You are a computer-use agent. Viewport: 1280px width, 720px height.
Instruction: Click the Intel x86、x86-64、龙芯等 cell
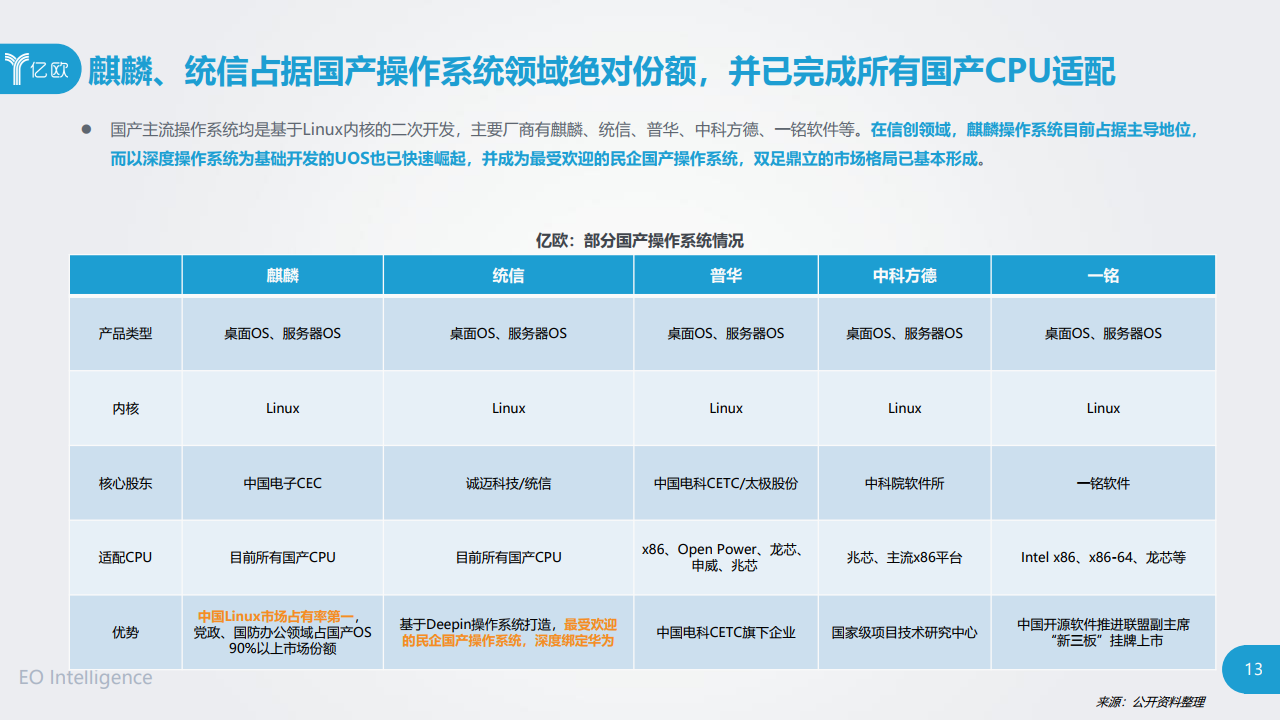pos(1104,557)
